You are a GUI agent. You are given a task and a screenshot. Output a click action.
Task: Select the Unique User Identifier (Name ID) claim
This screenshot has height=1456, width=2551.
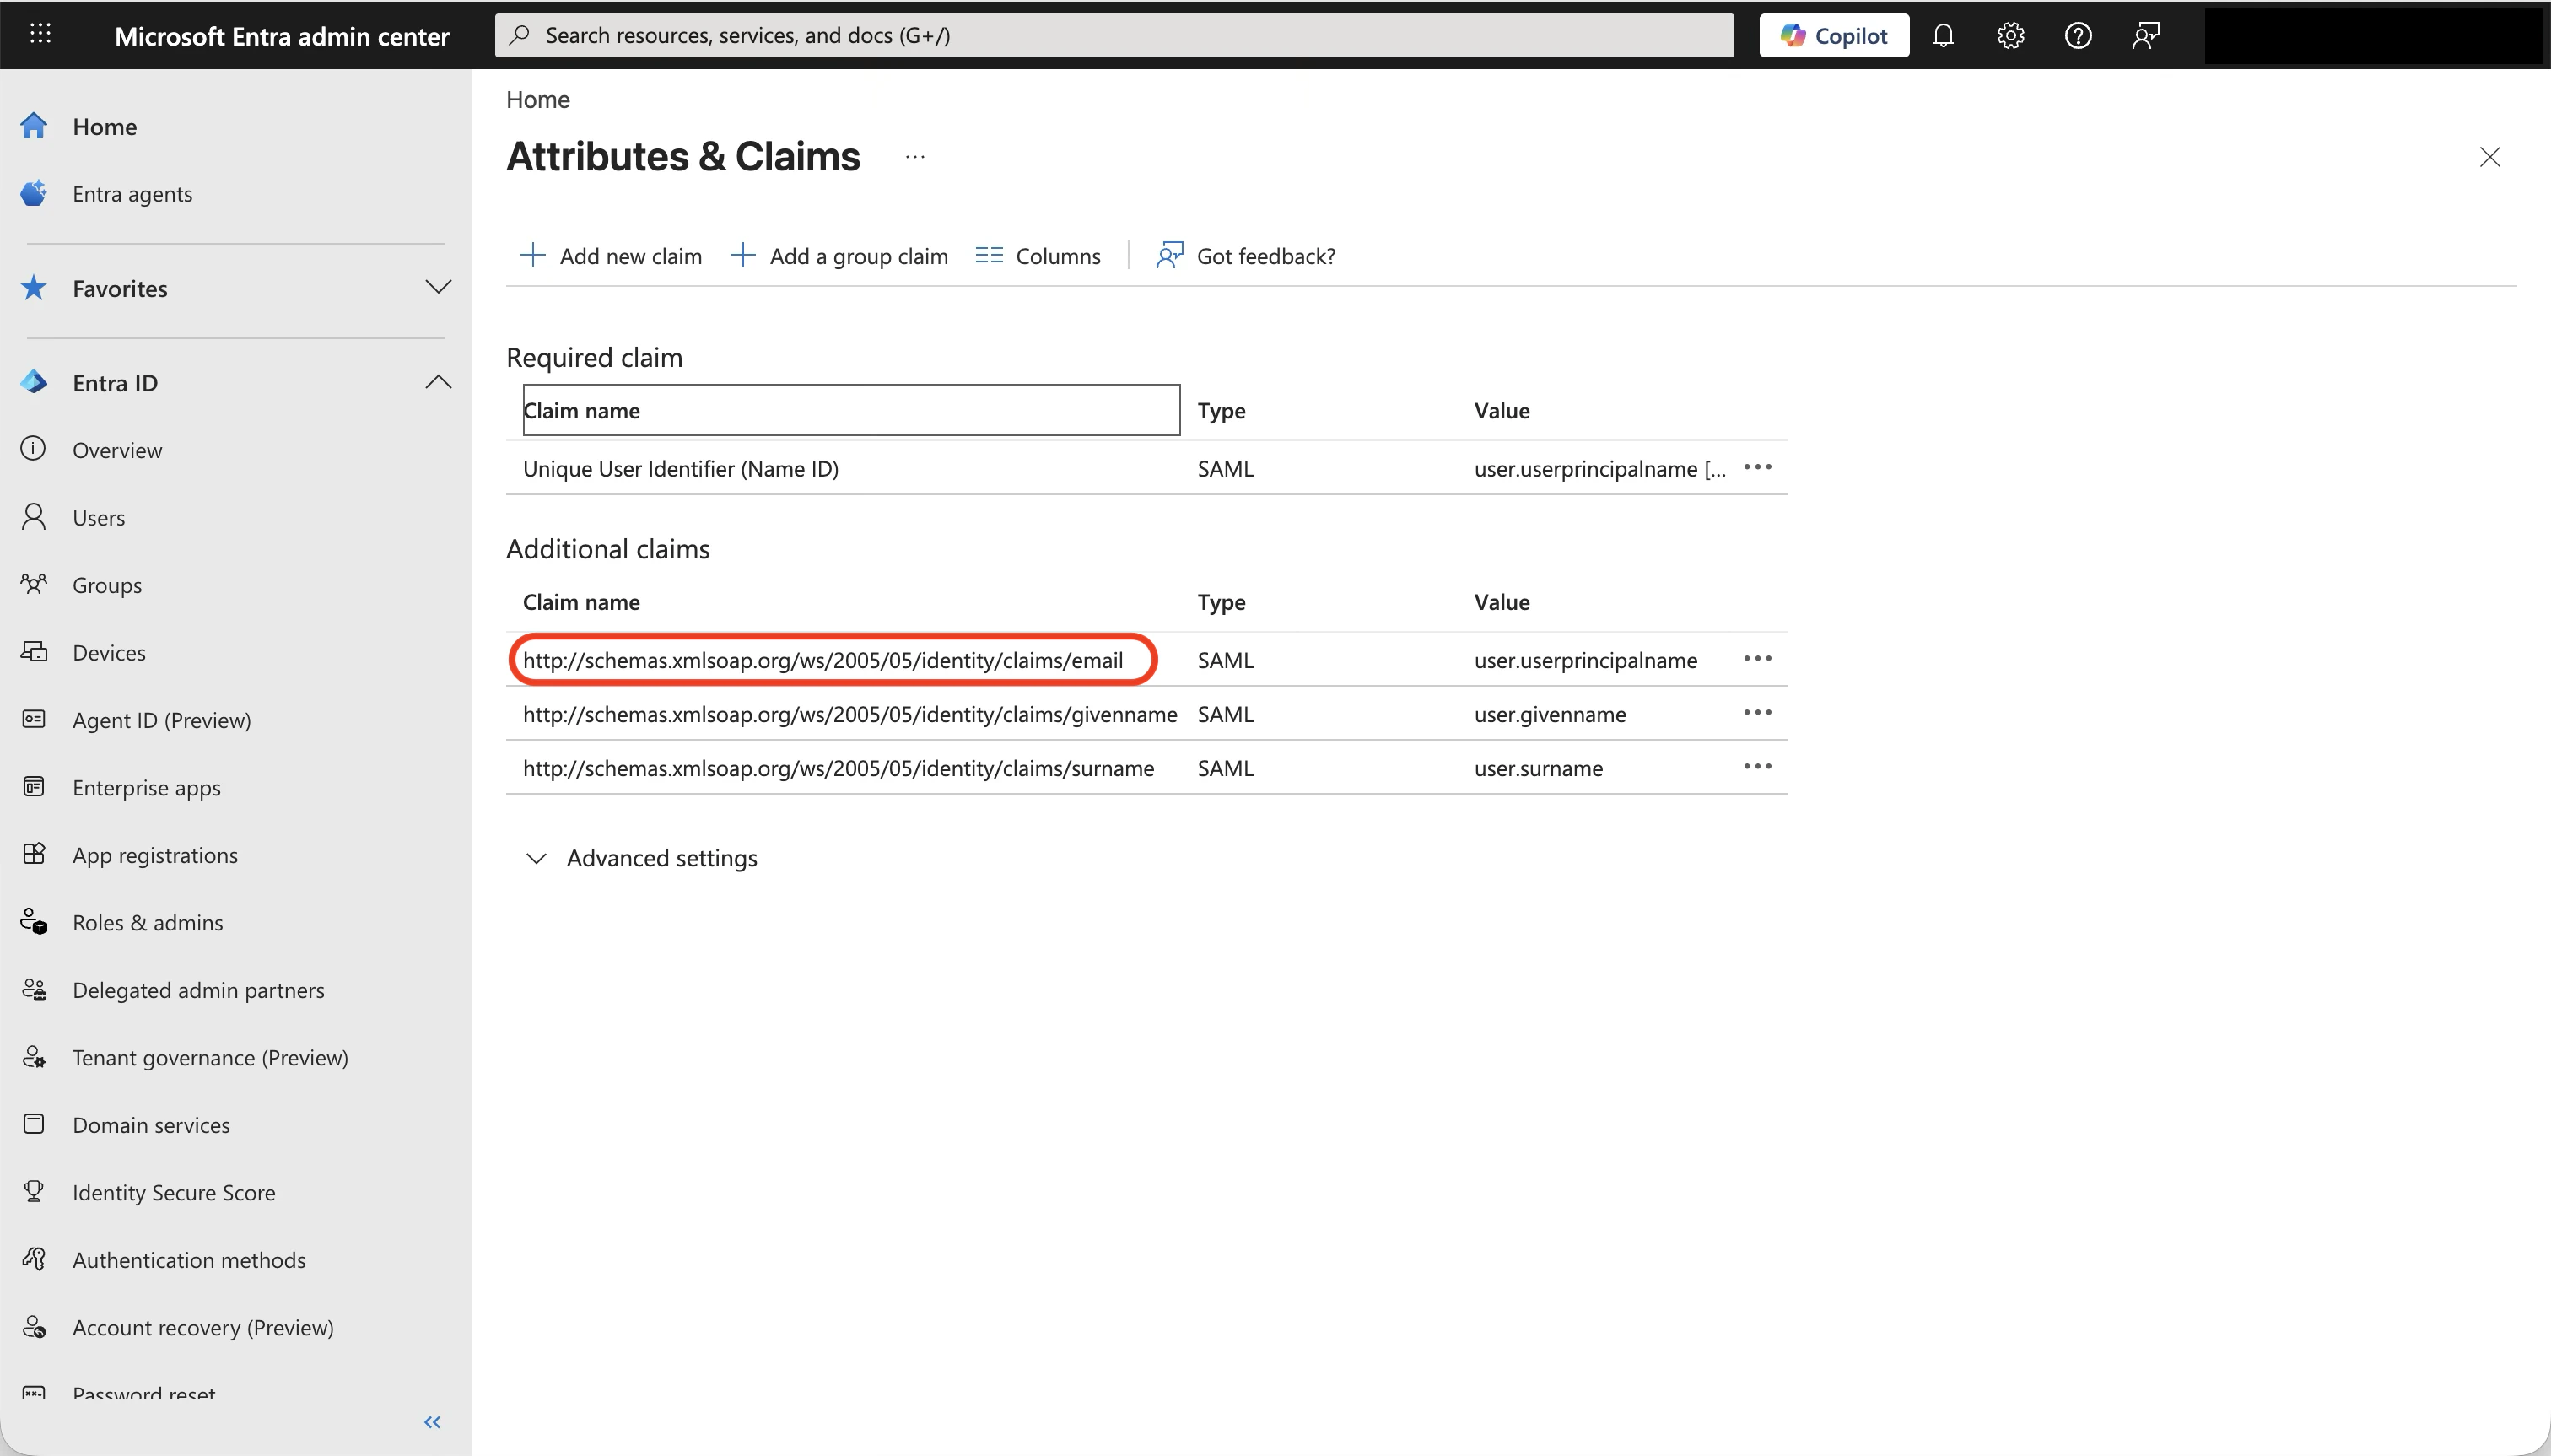681,468
